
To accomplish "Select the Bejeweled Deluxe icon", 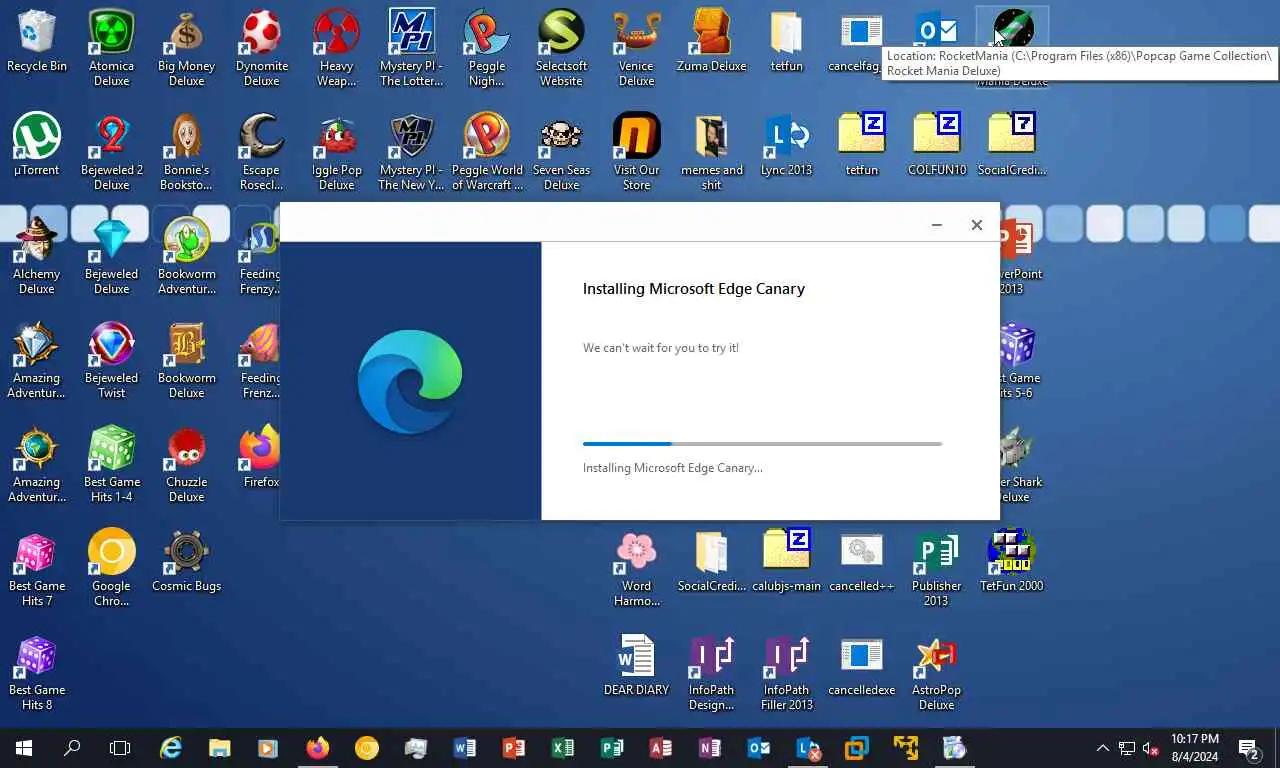I will click(x=111, y=256).
